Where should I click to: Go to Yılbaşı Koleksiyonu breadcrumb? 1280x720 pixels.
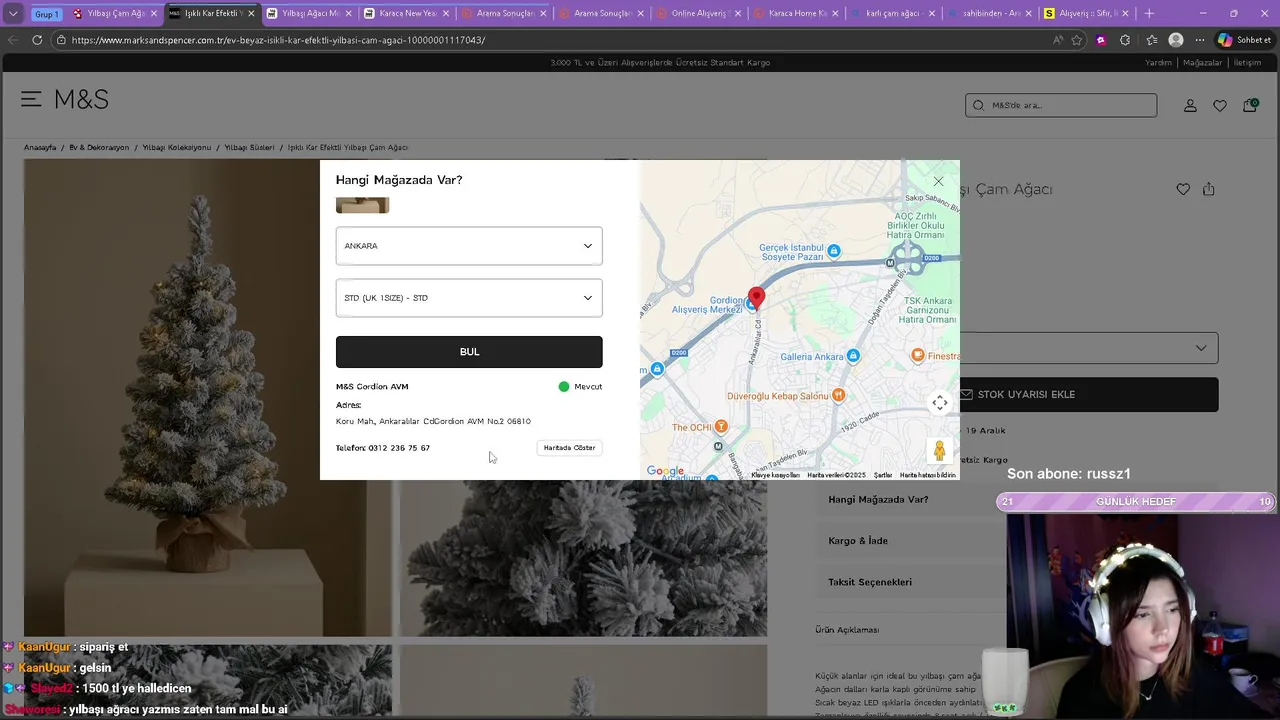point(177,147)
